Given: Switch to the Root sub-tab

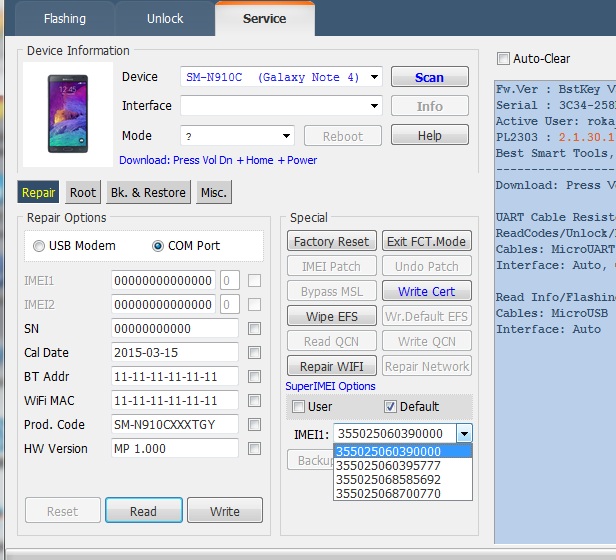Looking at the screenshot, I should click(x=83, y=192).
